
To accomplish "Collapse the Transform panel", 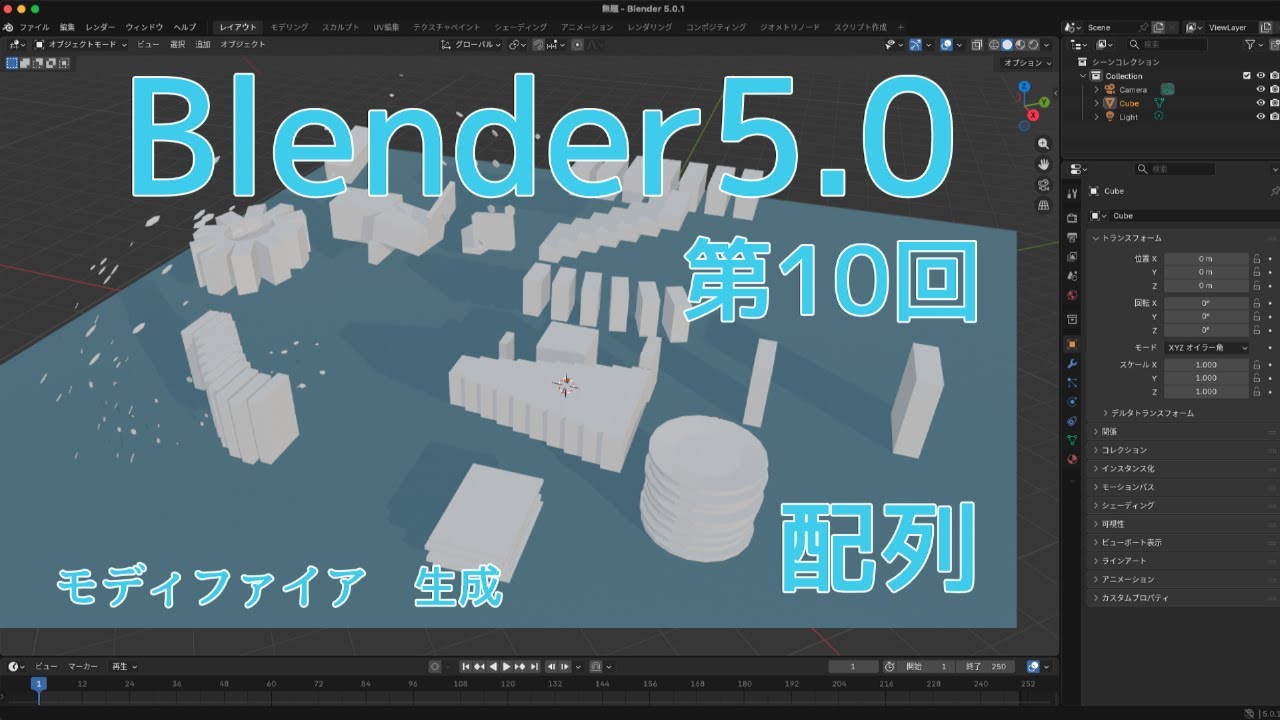I will click(1096, 238).
